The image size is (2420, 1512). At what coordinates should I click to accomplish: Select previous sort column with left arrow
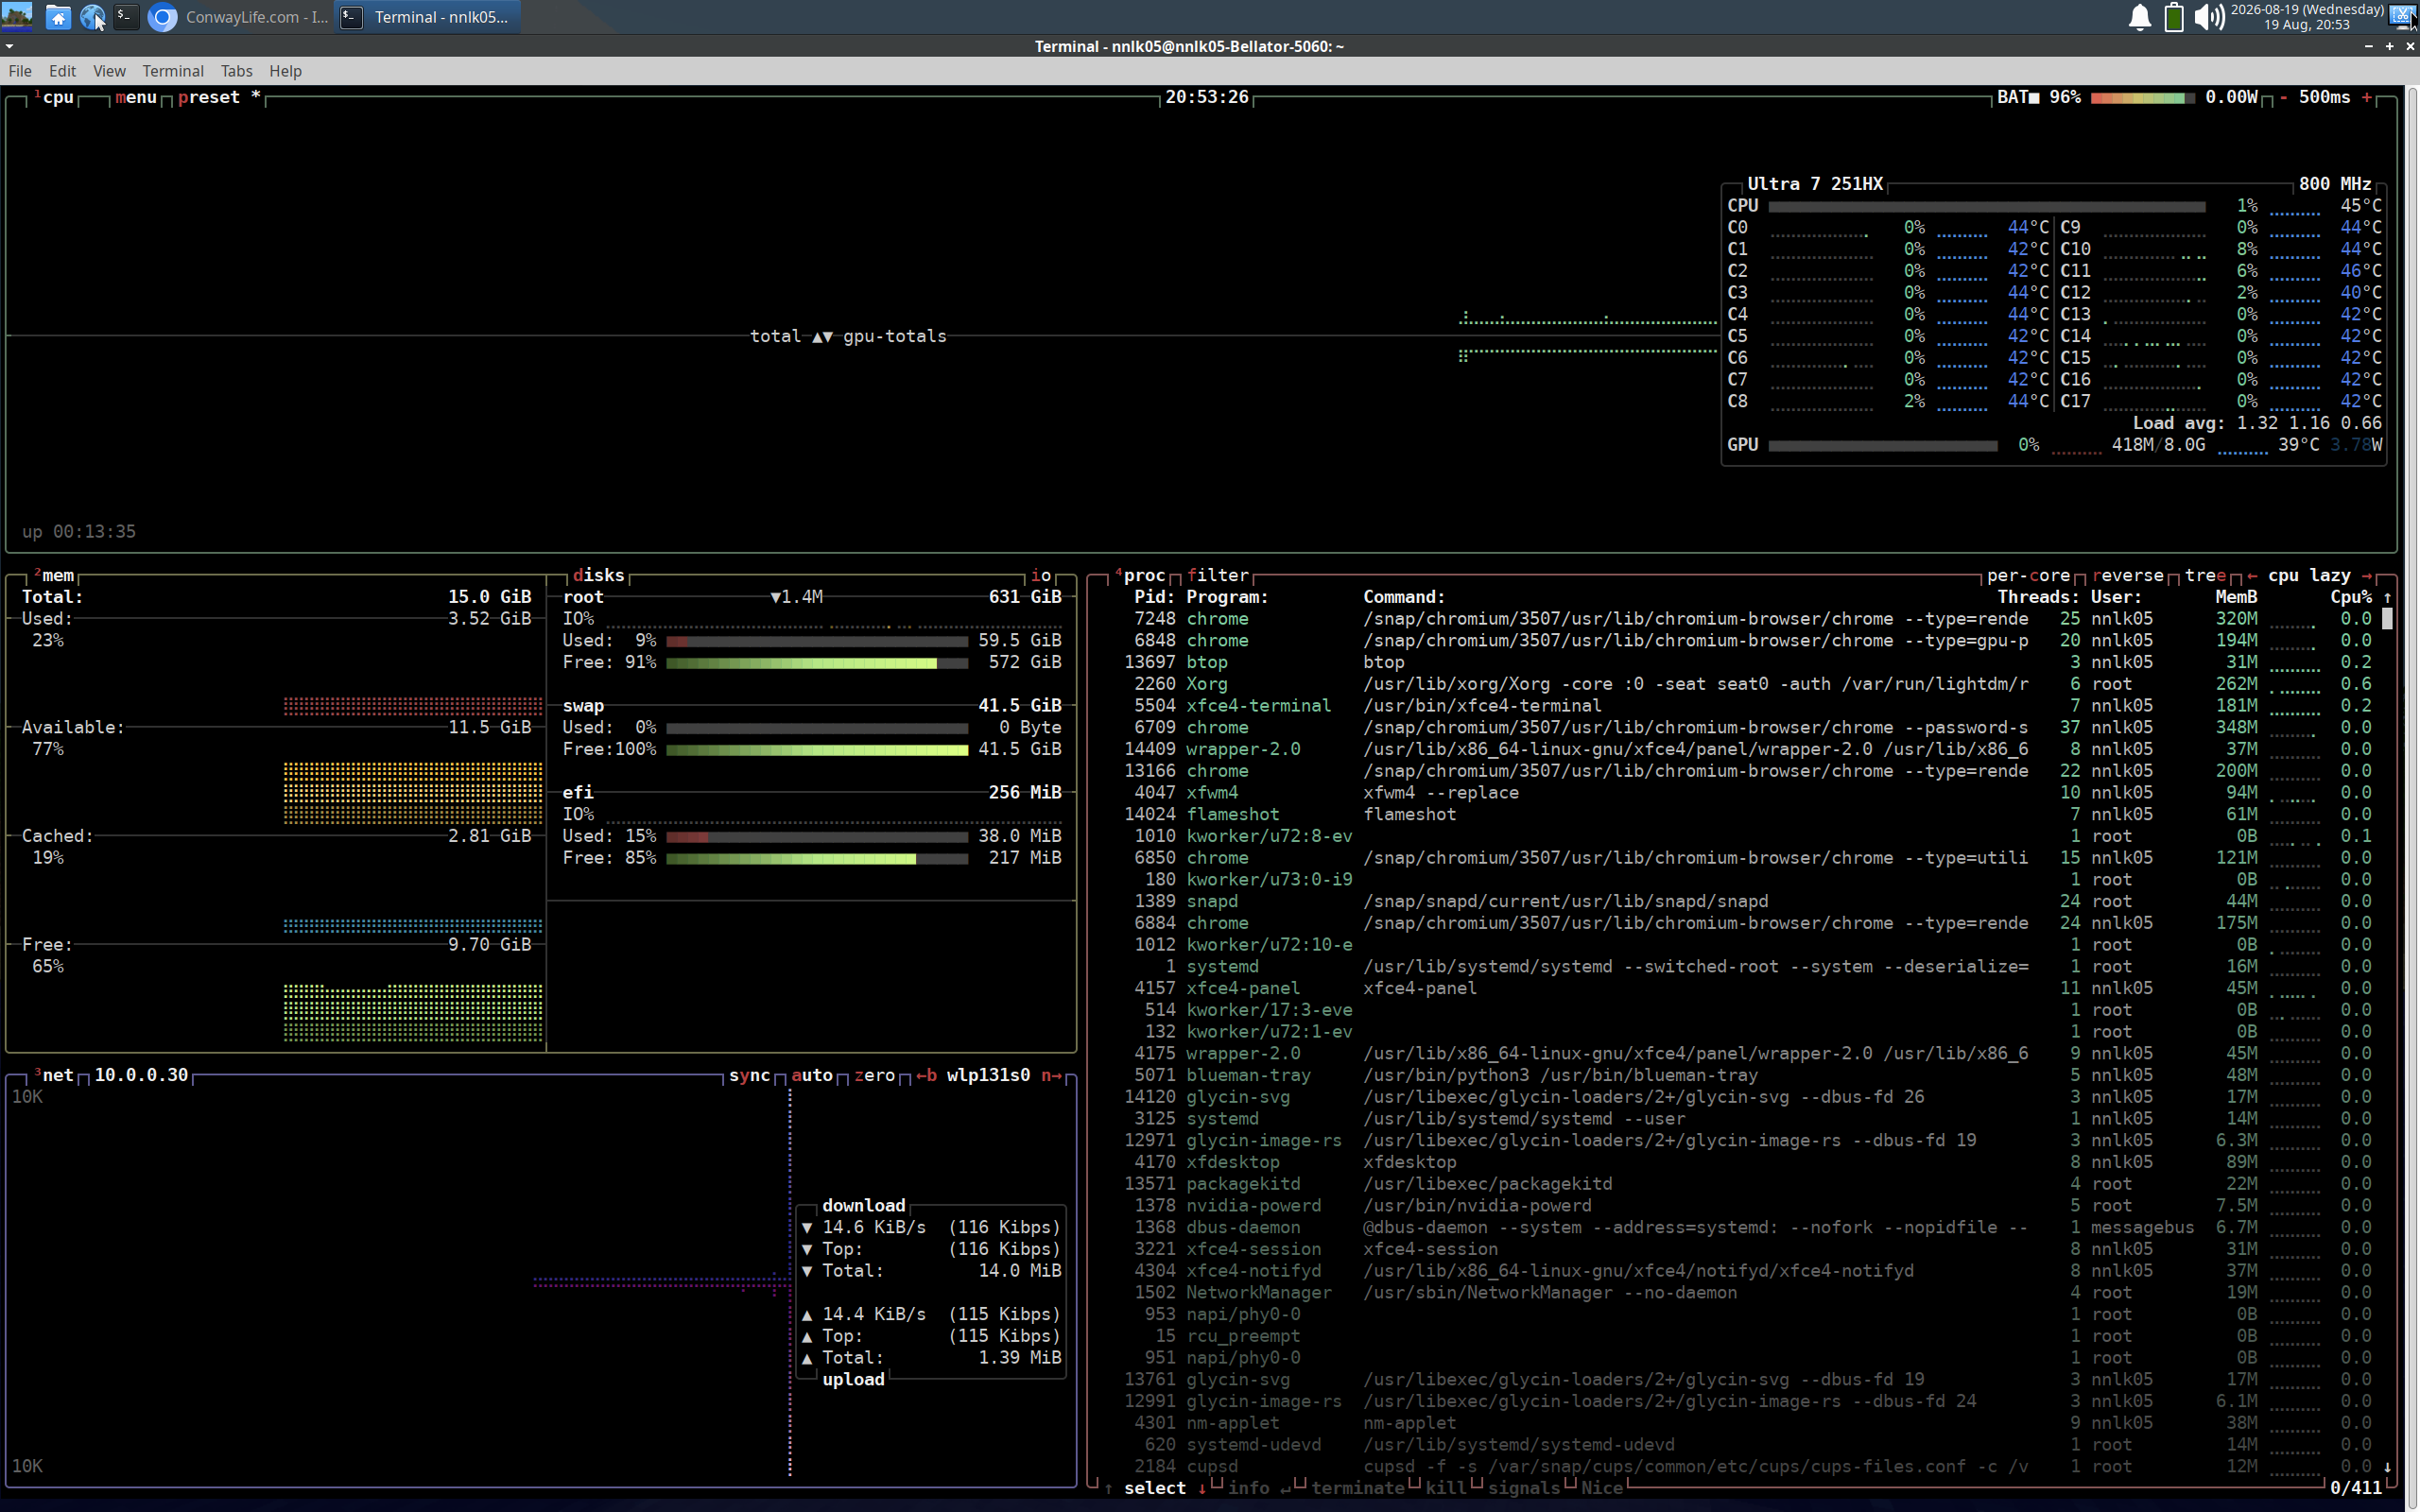tap(2252, 575)
